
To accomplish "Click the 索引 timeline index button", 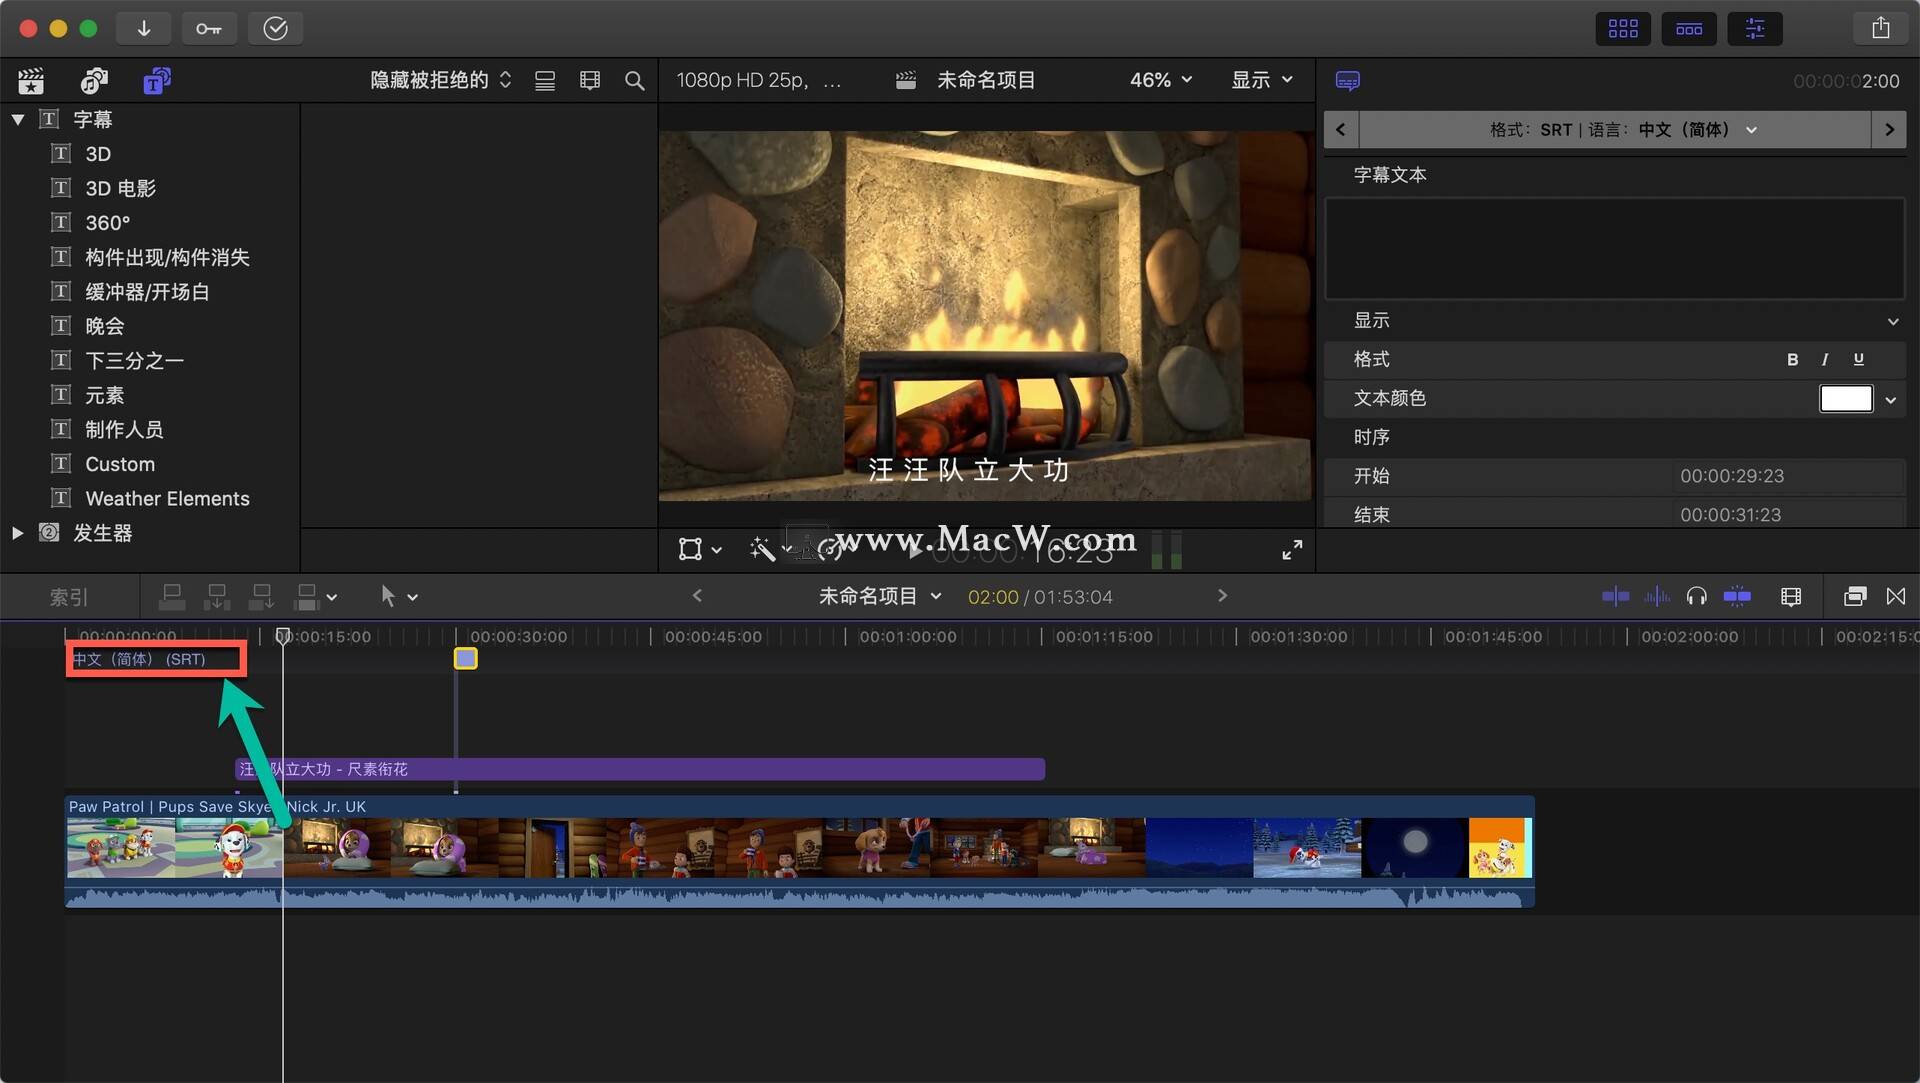I will (x=69, y=597).
